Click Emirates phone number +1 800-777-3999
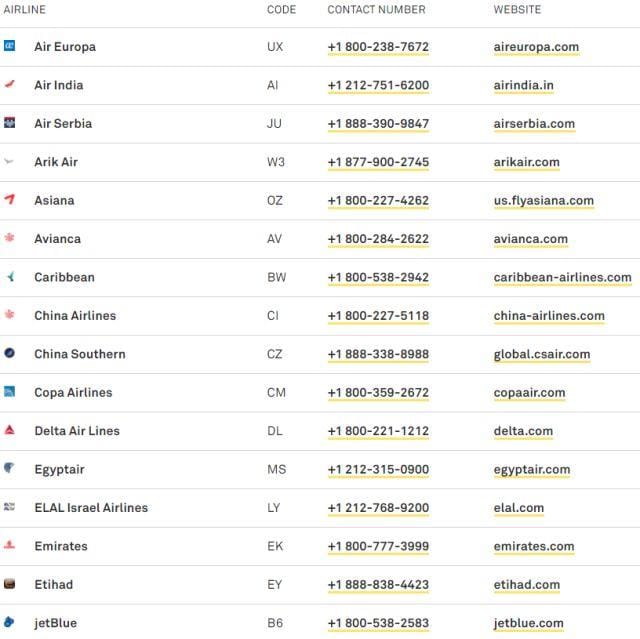 [x=378, y=546]
